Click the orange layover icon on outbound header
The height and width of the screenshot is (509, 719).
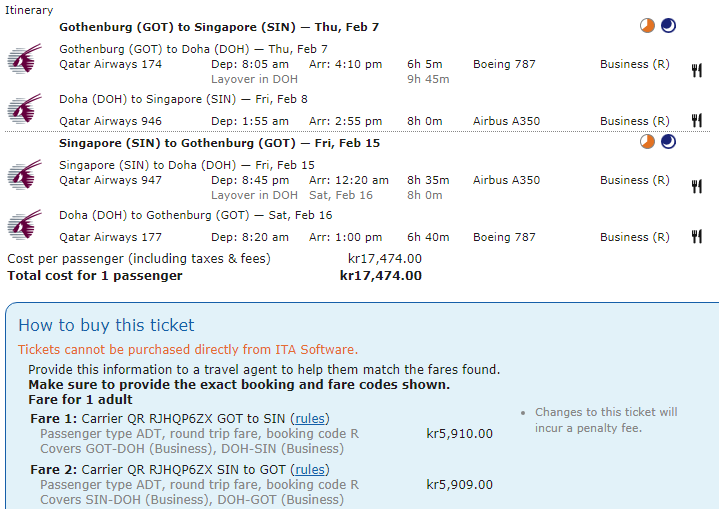coord(649,26)
